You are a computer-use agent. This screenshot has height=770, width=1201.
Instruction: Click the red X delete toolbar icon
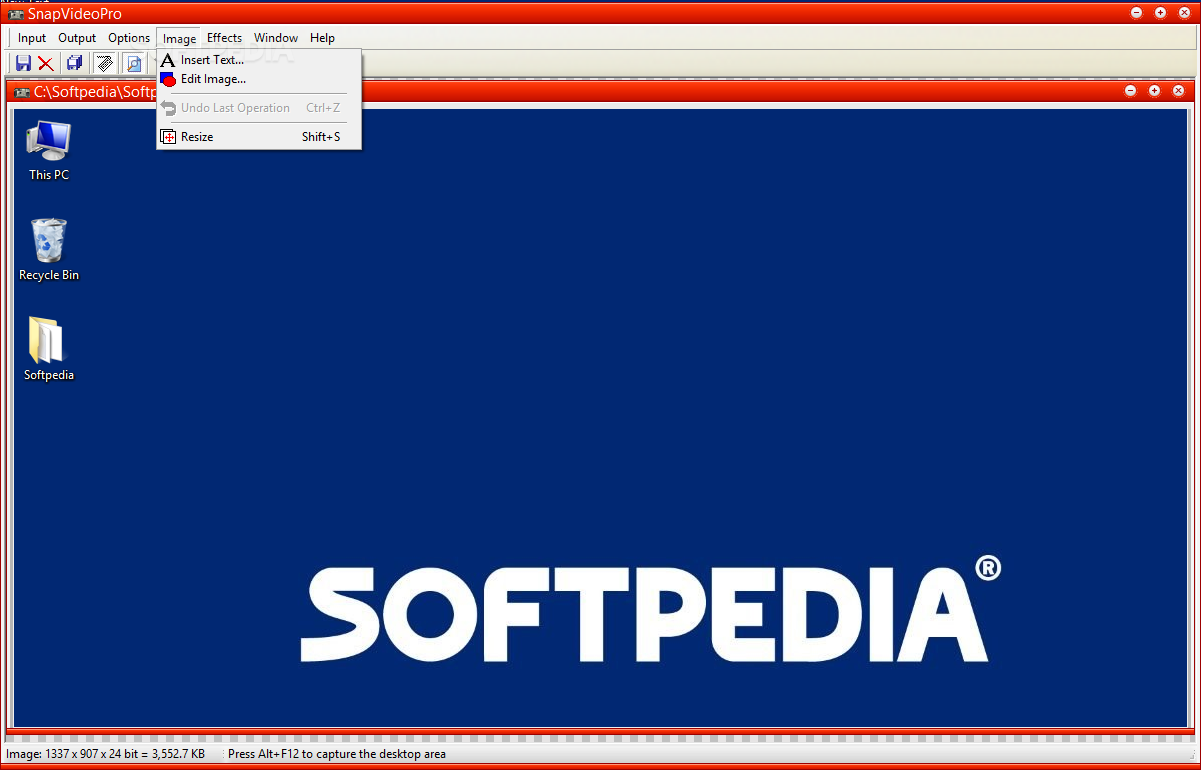point(46,63)
